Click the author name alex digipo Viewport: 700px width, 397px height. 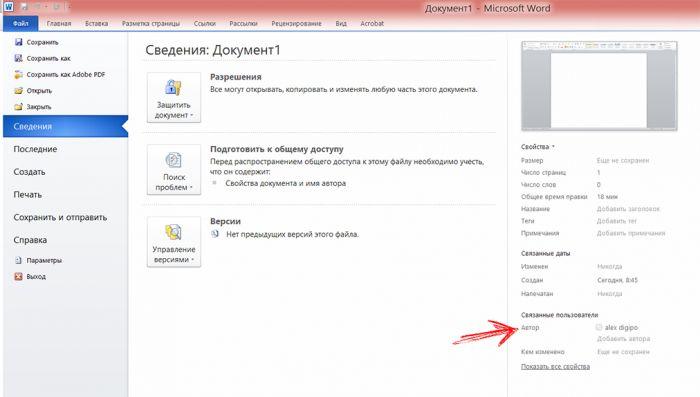coord(621,327)
